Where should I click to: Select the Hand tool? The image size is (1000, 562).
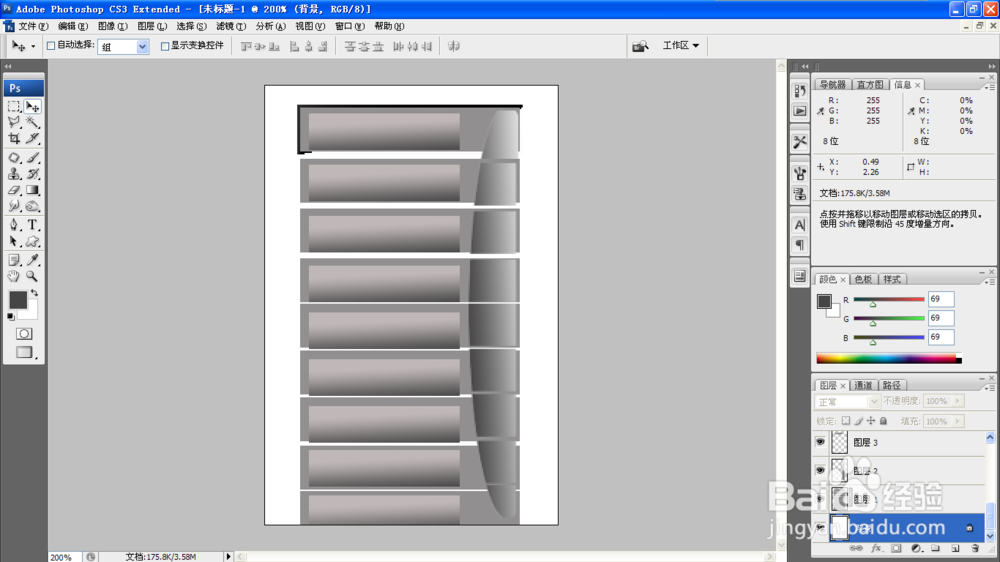[x=14, y=276]
